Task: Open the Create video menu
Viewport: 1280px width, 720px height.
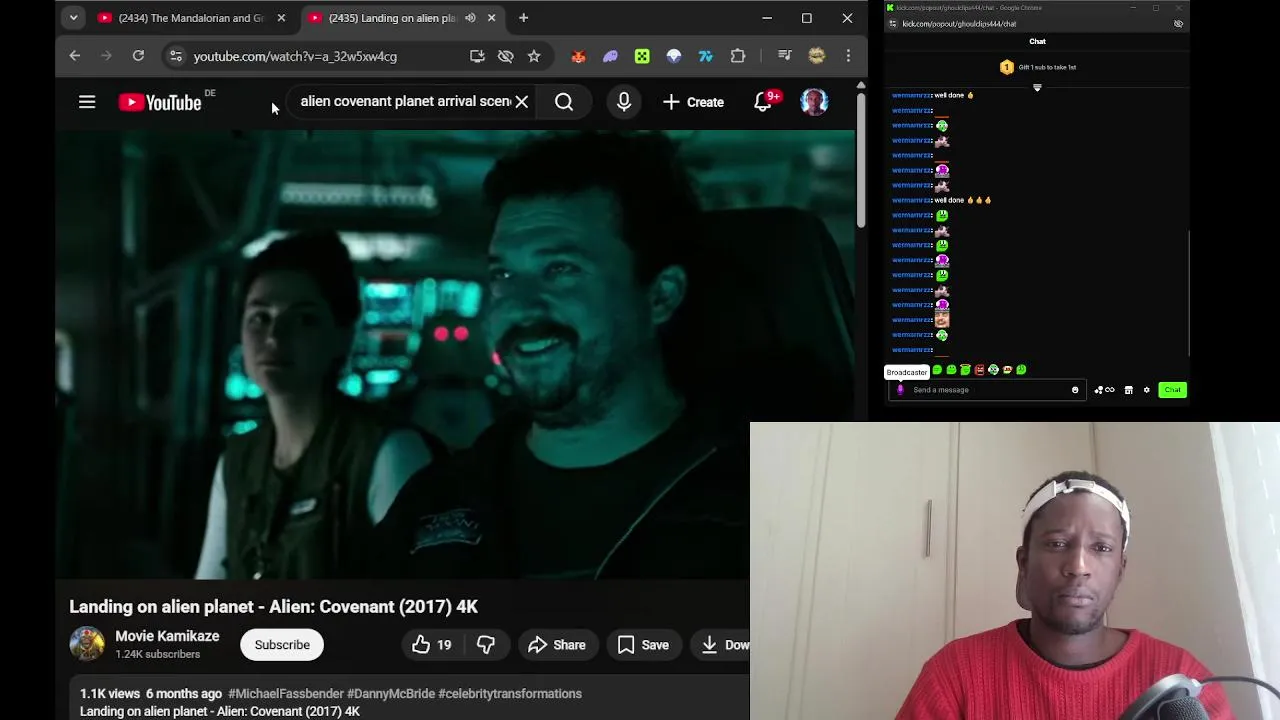Action: (x=693, y=102)
